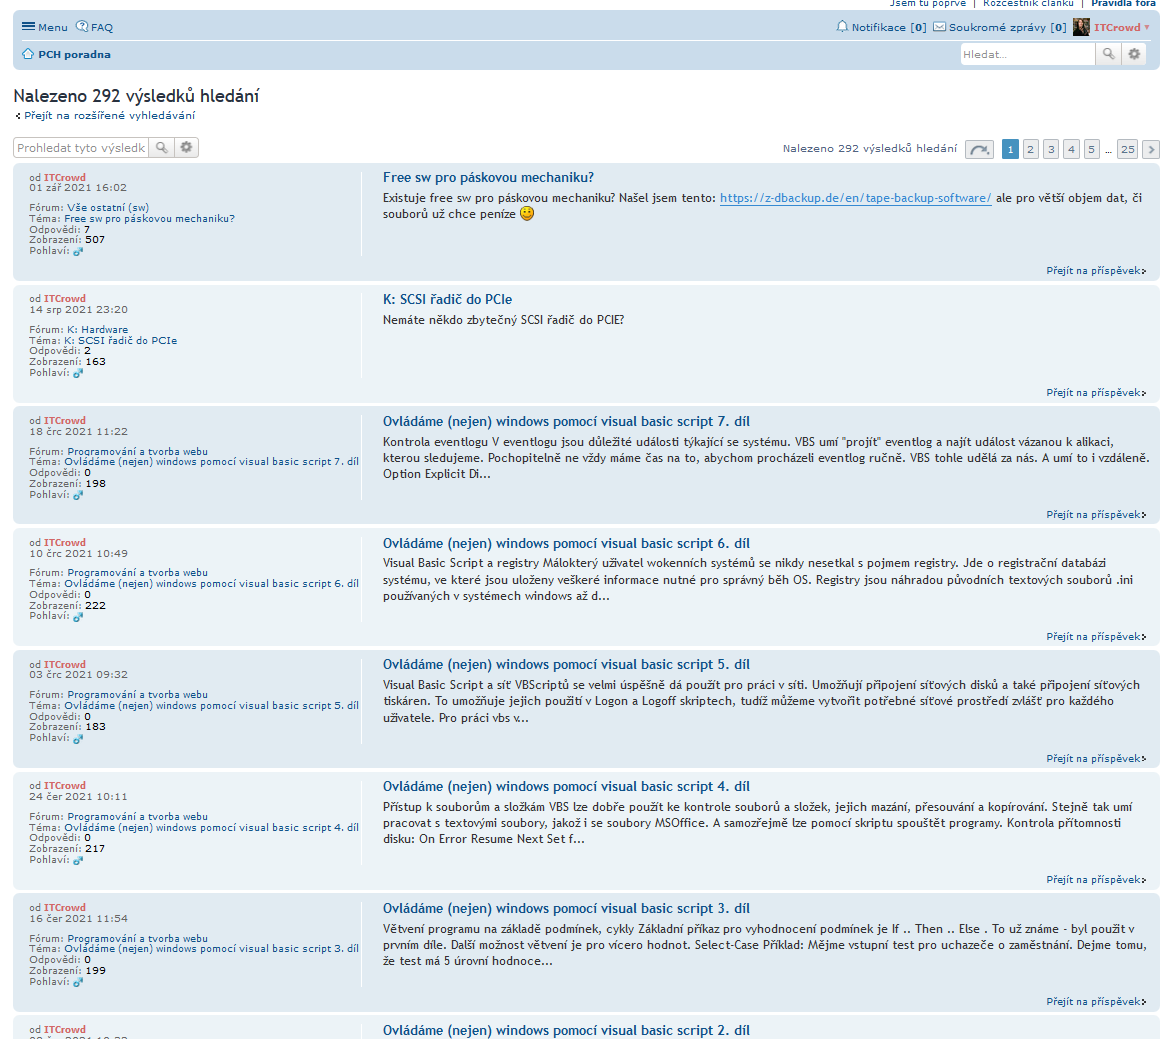This screenshot has height=1039, width=1171.
Task: Open Soukromé zprávy private messages
Action: pos(998,27)
